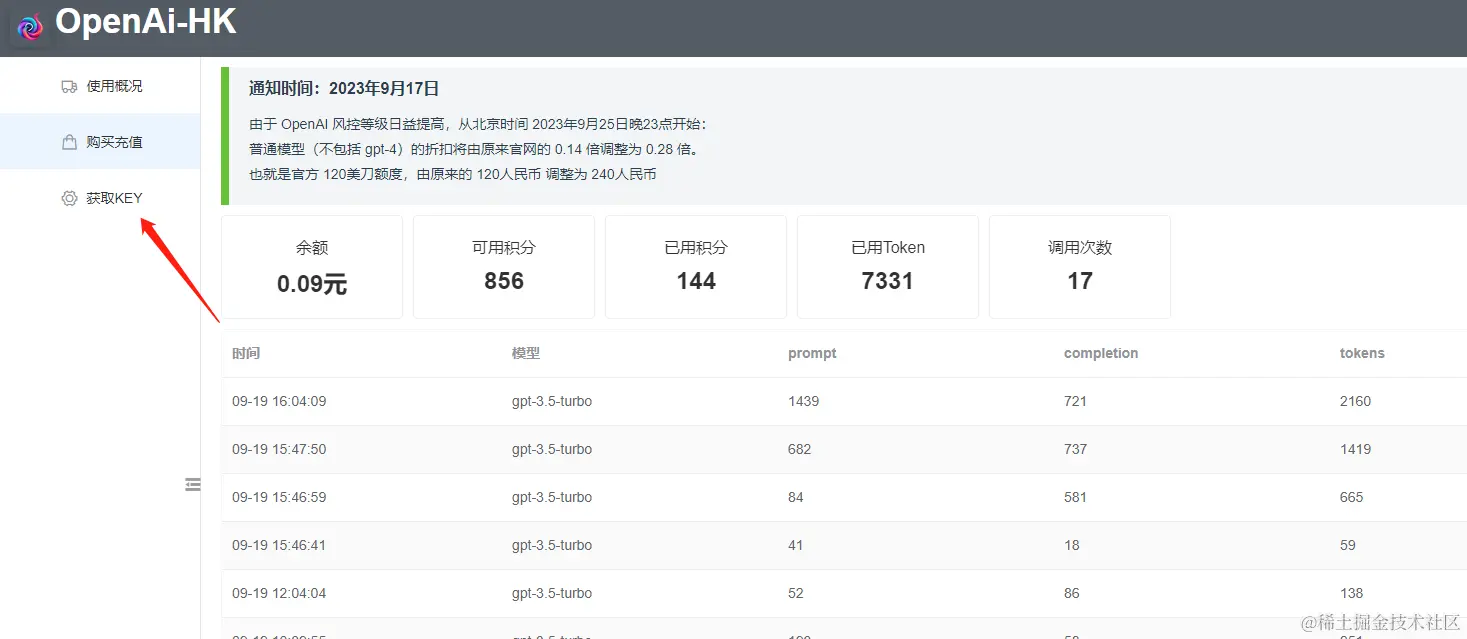Click the notice line starting 也就是官方 120美刀
The width and height of the screenshot is (1467, 639).
(453, 174)
